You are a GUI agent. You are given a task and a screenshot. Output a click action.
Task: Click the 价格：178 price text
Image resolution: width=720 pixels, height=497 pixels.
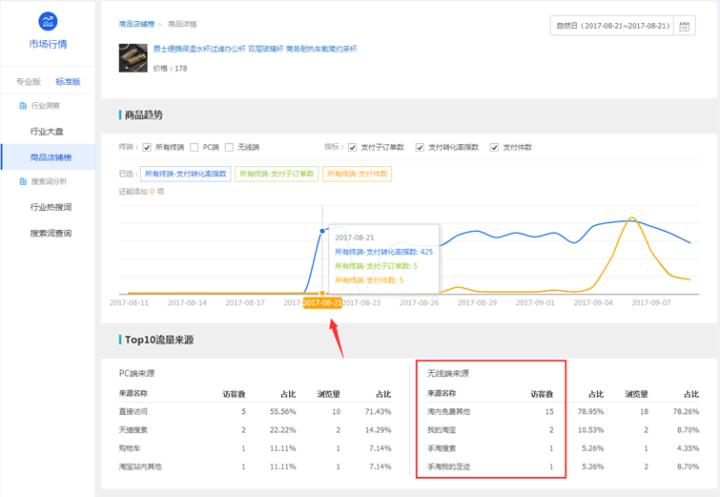(x=170, y=68)
